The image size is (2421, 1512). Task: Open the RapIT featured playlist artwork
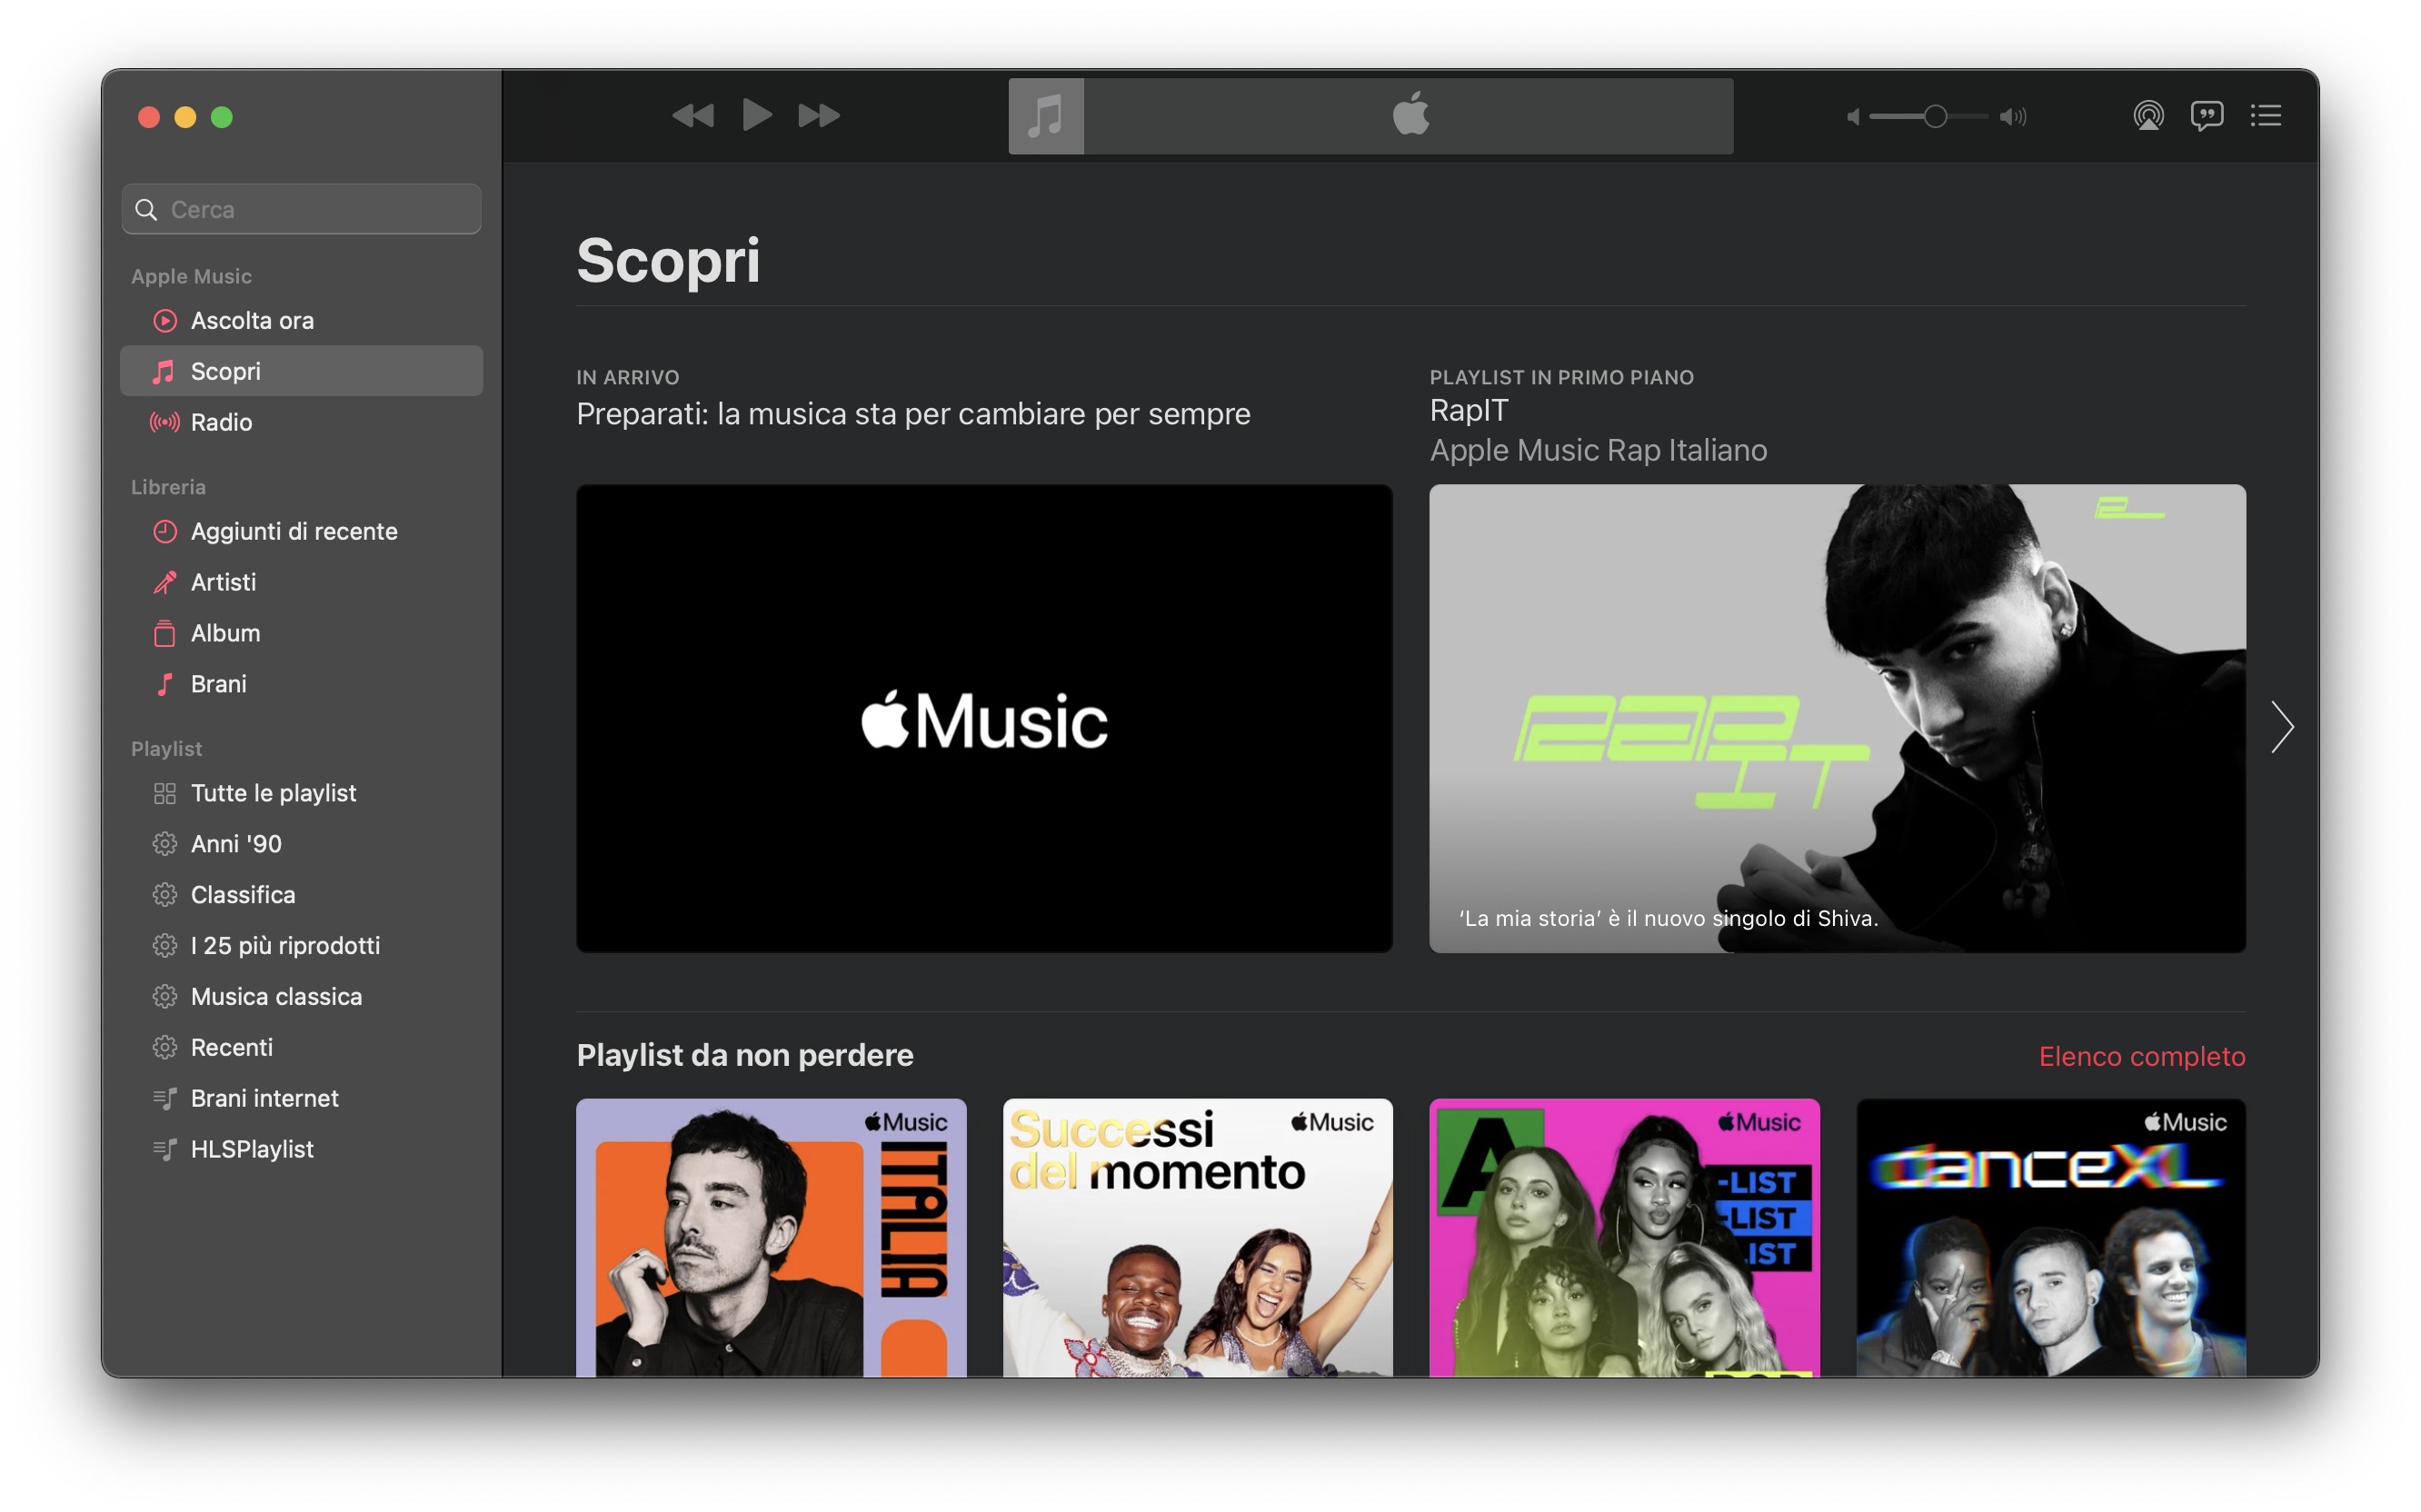point(1837,719)
